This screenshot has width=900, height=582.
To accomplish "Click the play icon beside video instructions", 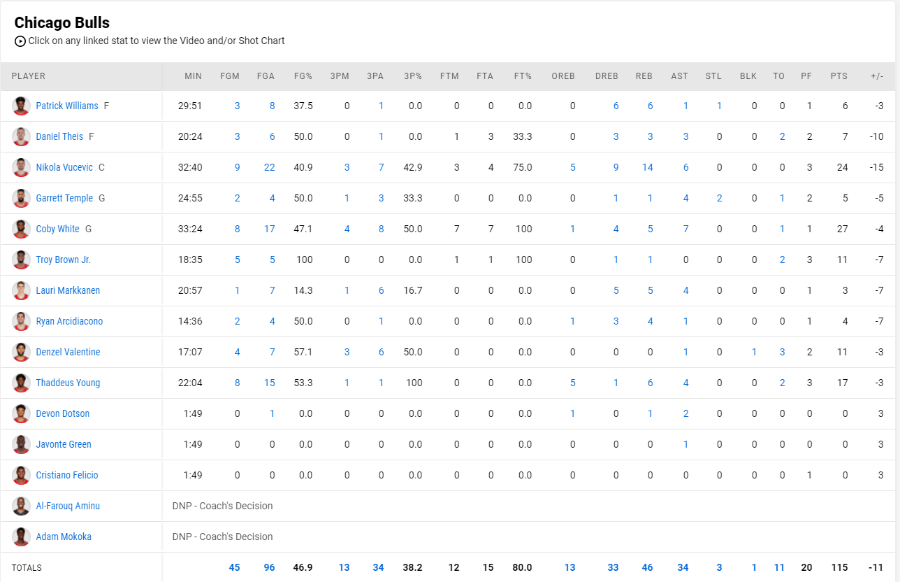I will [20, 41].
